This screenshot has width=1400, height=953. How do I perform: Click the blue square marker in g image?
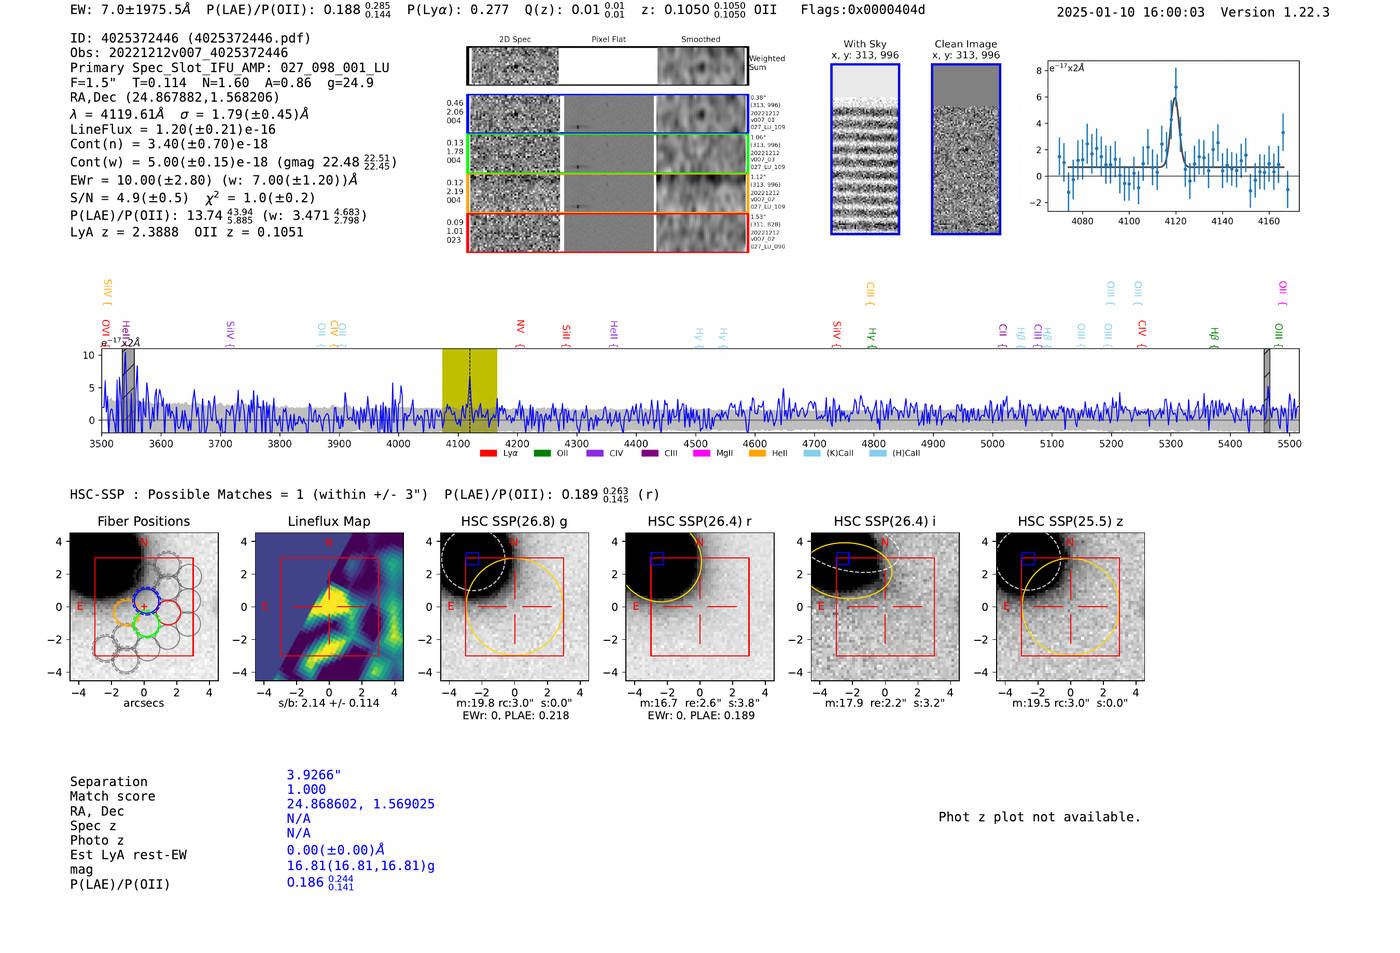coord(472,558)
